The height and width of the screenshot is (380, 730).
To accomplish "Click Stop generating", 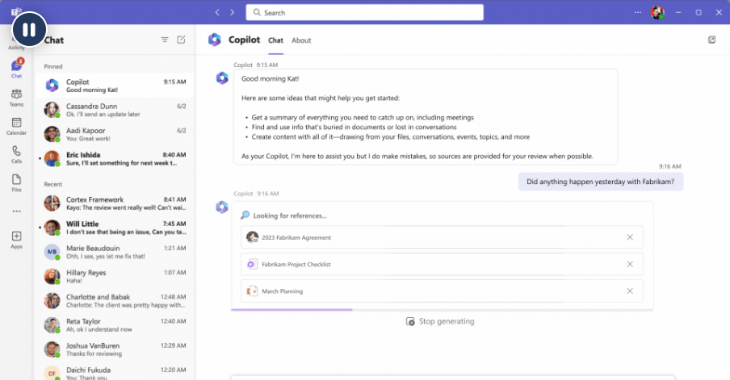I will tap(440, 321).
